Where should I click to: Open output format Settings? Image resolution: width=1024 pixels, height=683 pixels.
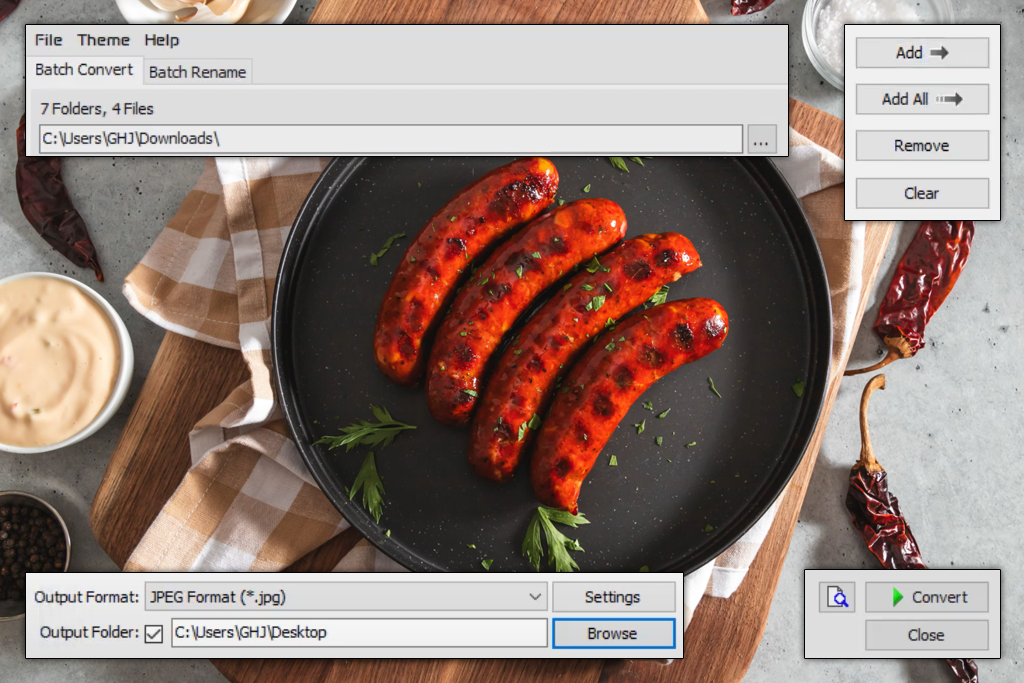[613, 597]
